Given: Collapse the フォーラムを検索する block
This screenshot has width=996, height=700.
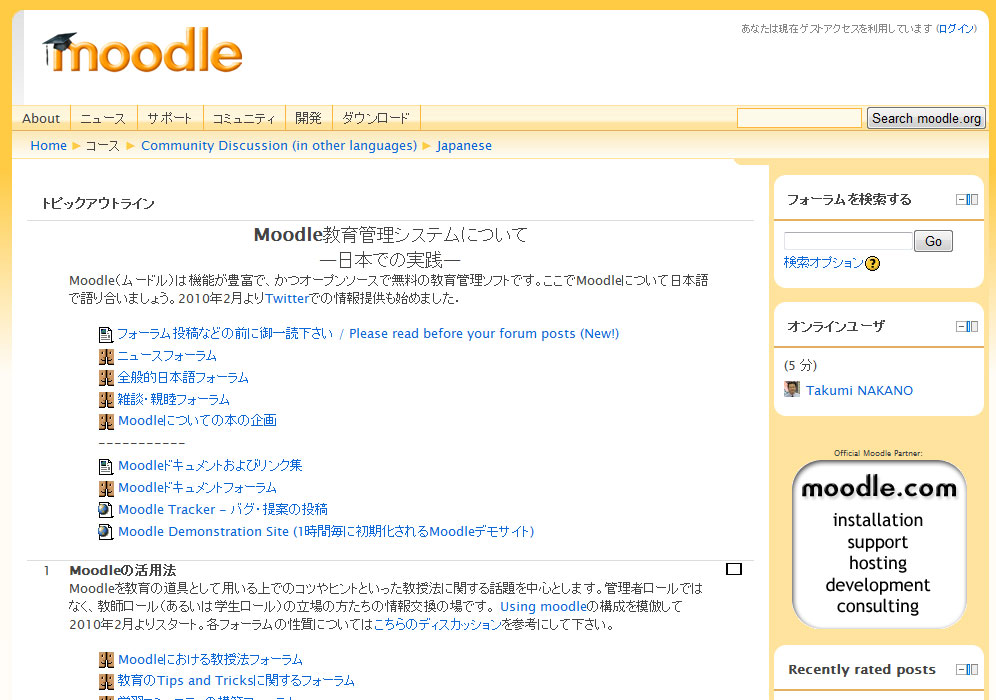Looking at the screenshot, I should 962,199.
